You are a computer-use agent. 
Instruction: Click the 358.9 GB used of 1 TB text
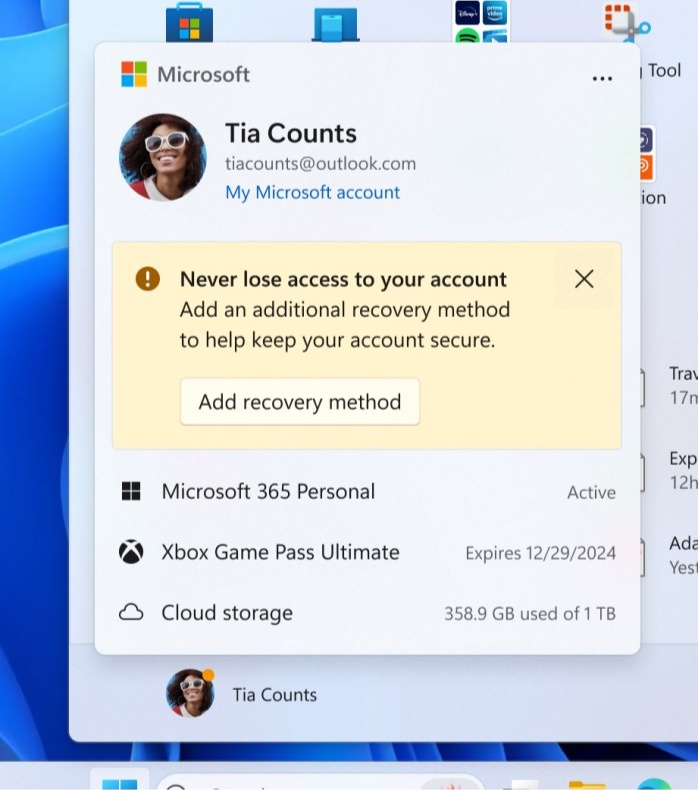coord(530,614)
